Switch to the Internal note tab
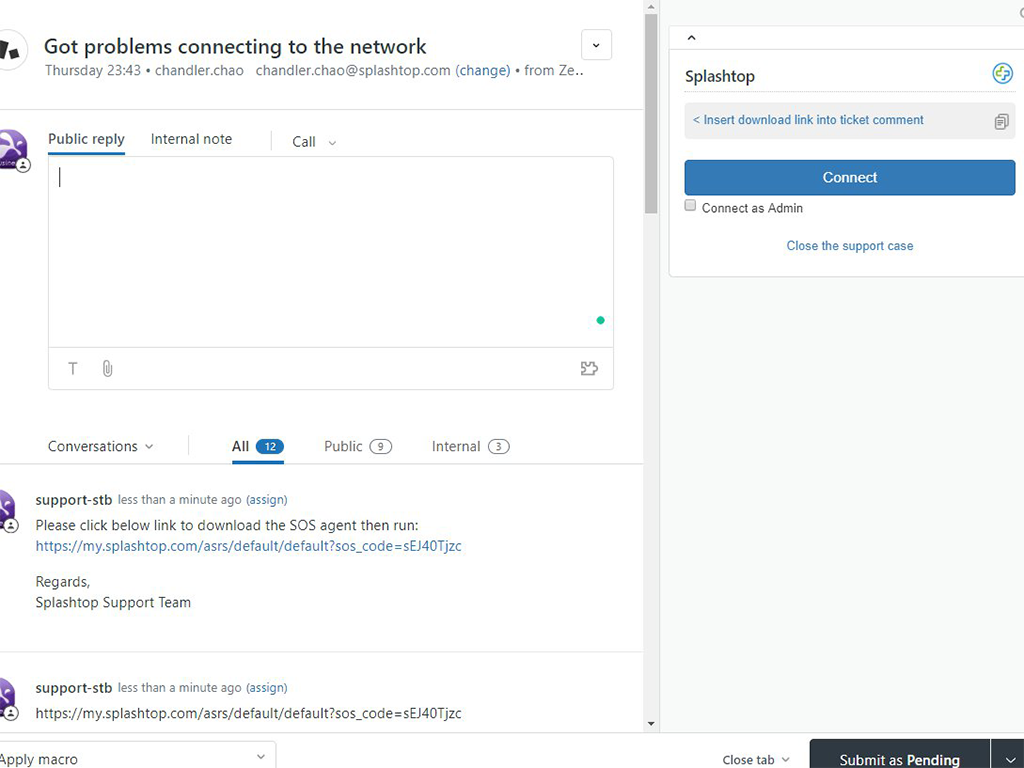The width and height of the screenshot is (1024, 768). 191,139
